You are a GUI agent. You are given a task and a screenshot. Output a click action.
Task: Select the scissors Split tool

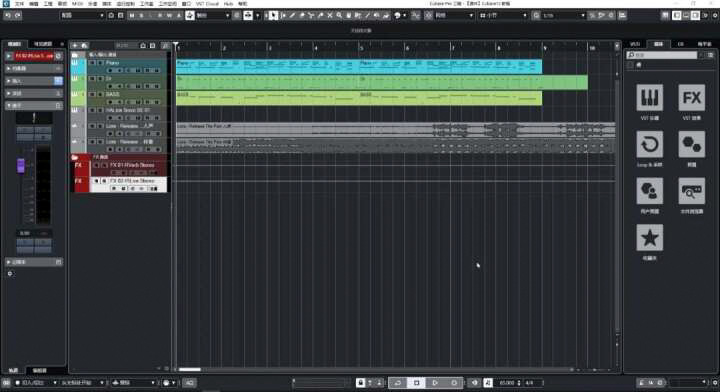tap(311, 15)
